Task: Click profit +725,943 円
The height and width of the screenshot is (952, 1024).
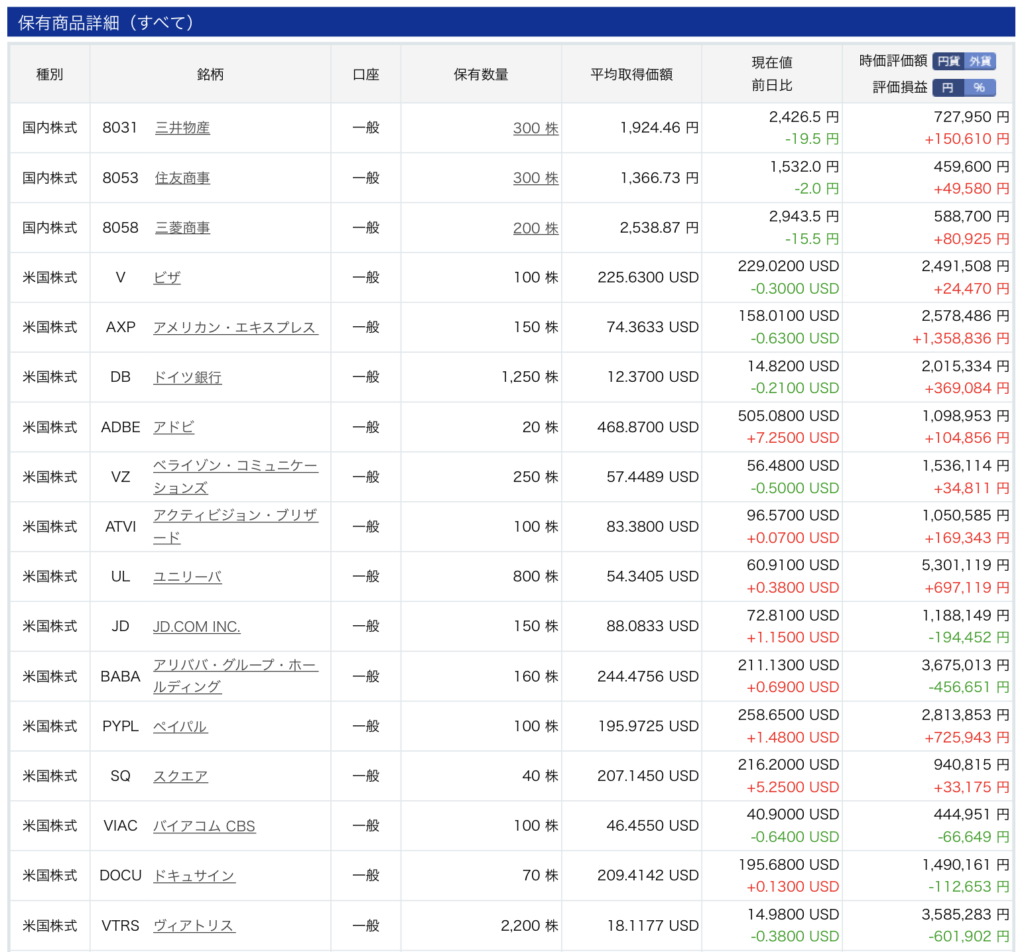Action: 967,737
